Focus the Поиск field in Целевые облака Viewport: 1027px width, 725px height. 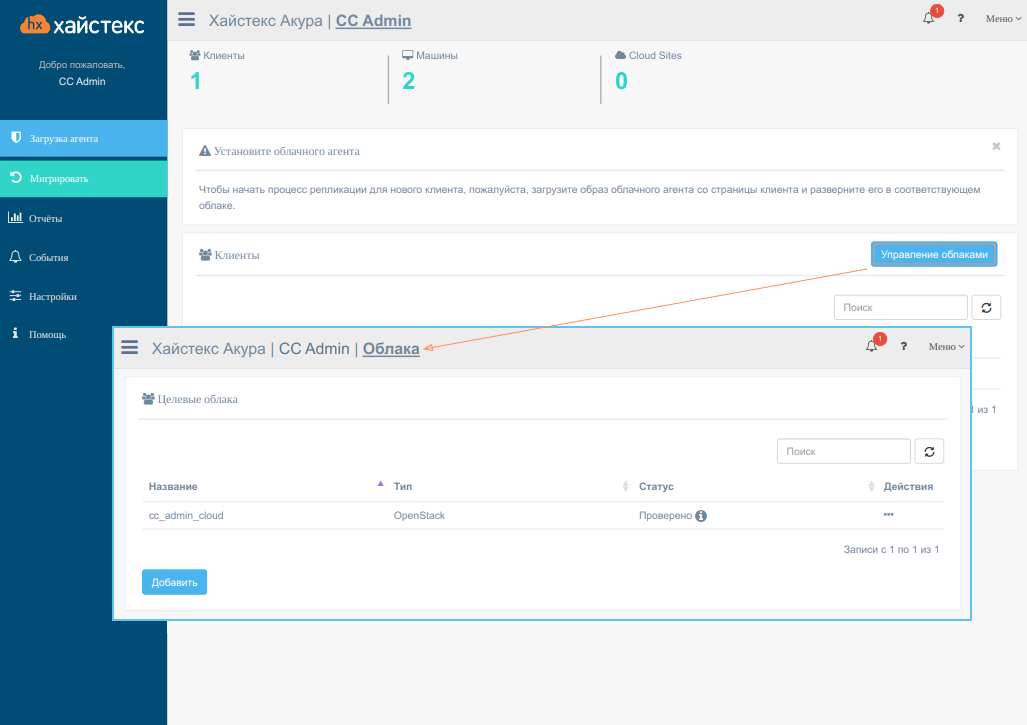(843, 452)
